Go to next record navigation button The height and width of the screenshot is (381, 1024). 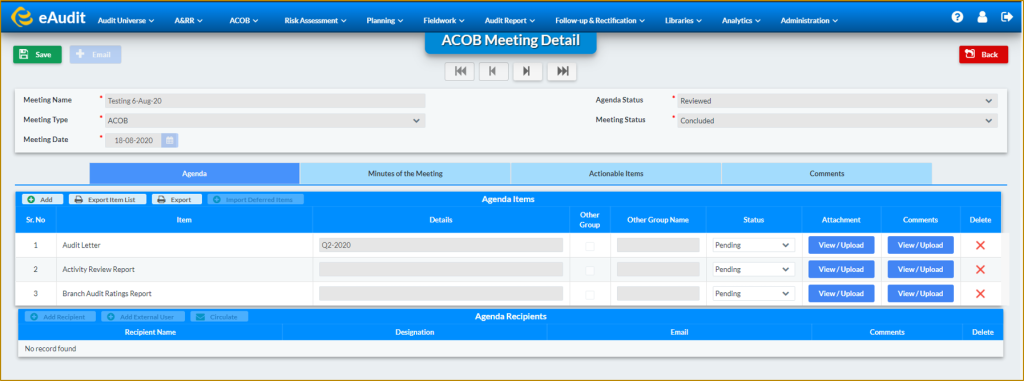coord(528,71)
